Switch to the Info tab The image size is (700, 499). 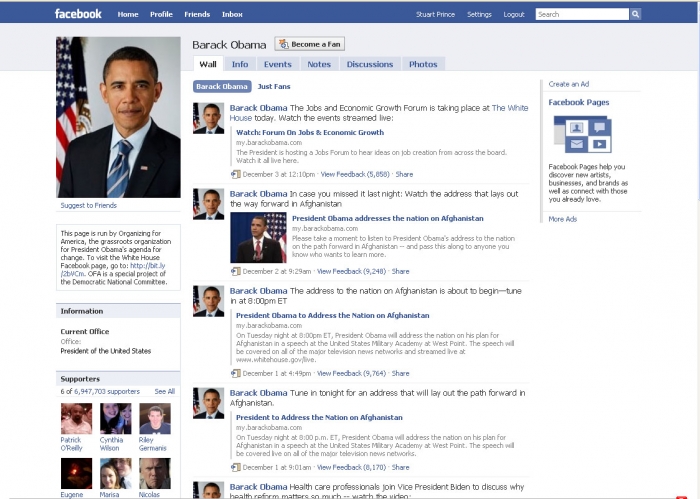pyautogui.click(x=240, y=64)
